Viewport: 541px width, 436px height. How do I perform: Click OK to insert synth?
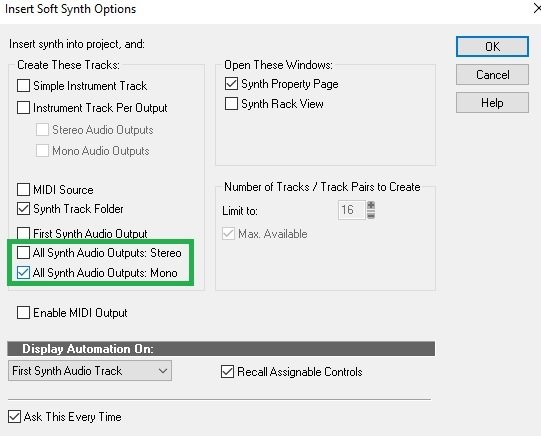[492, 47]
